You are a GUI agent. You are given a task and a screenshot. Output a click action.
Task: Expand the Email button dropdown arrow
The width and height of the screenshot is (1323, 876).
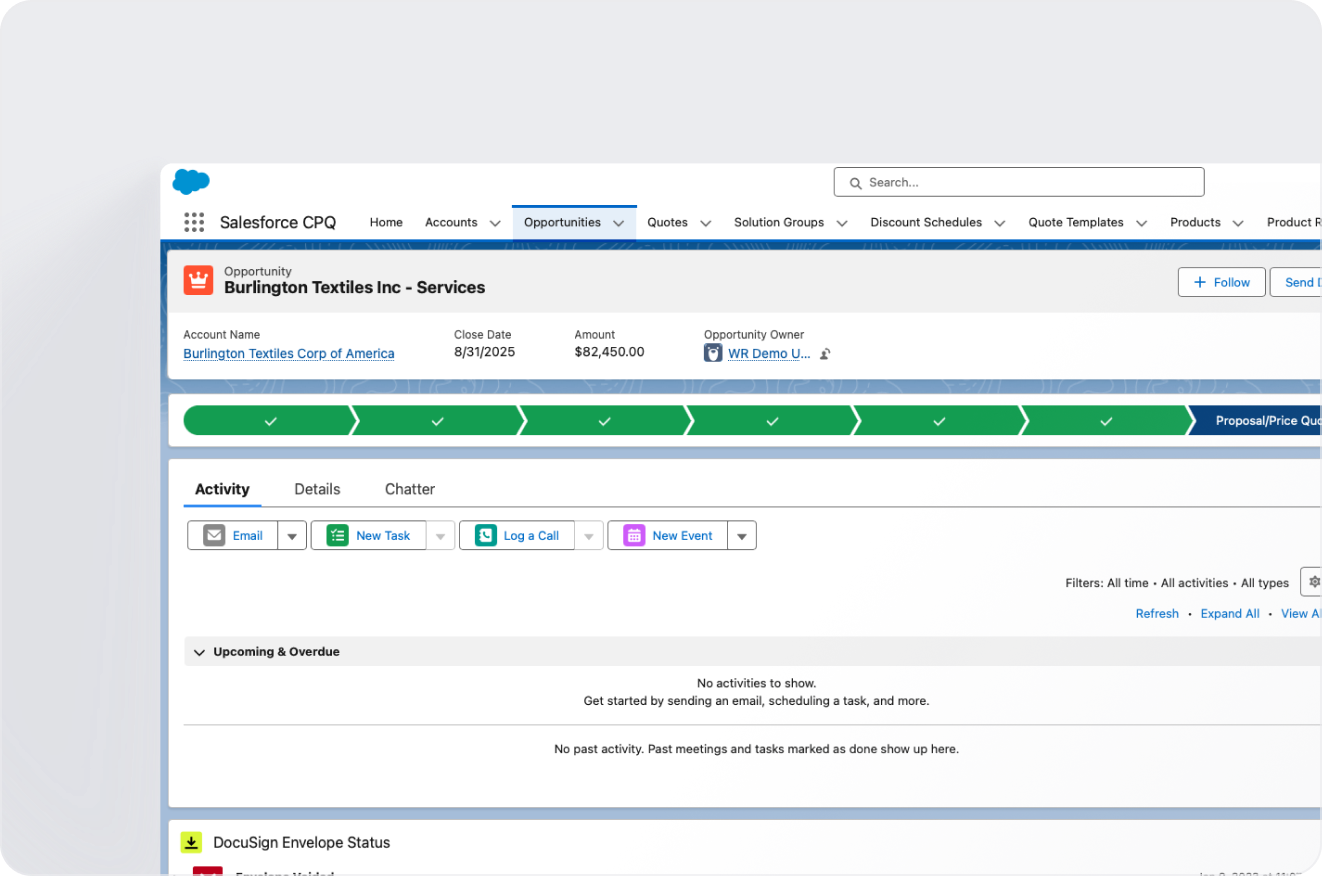(292, 536)
